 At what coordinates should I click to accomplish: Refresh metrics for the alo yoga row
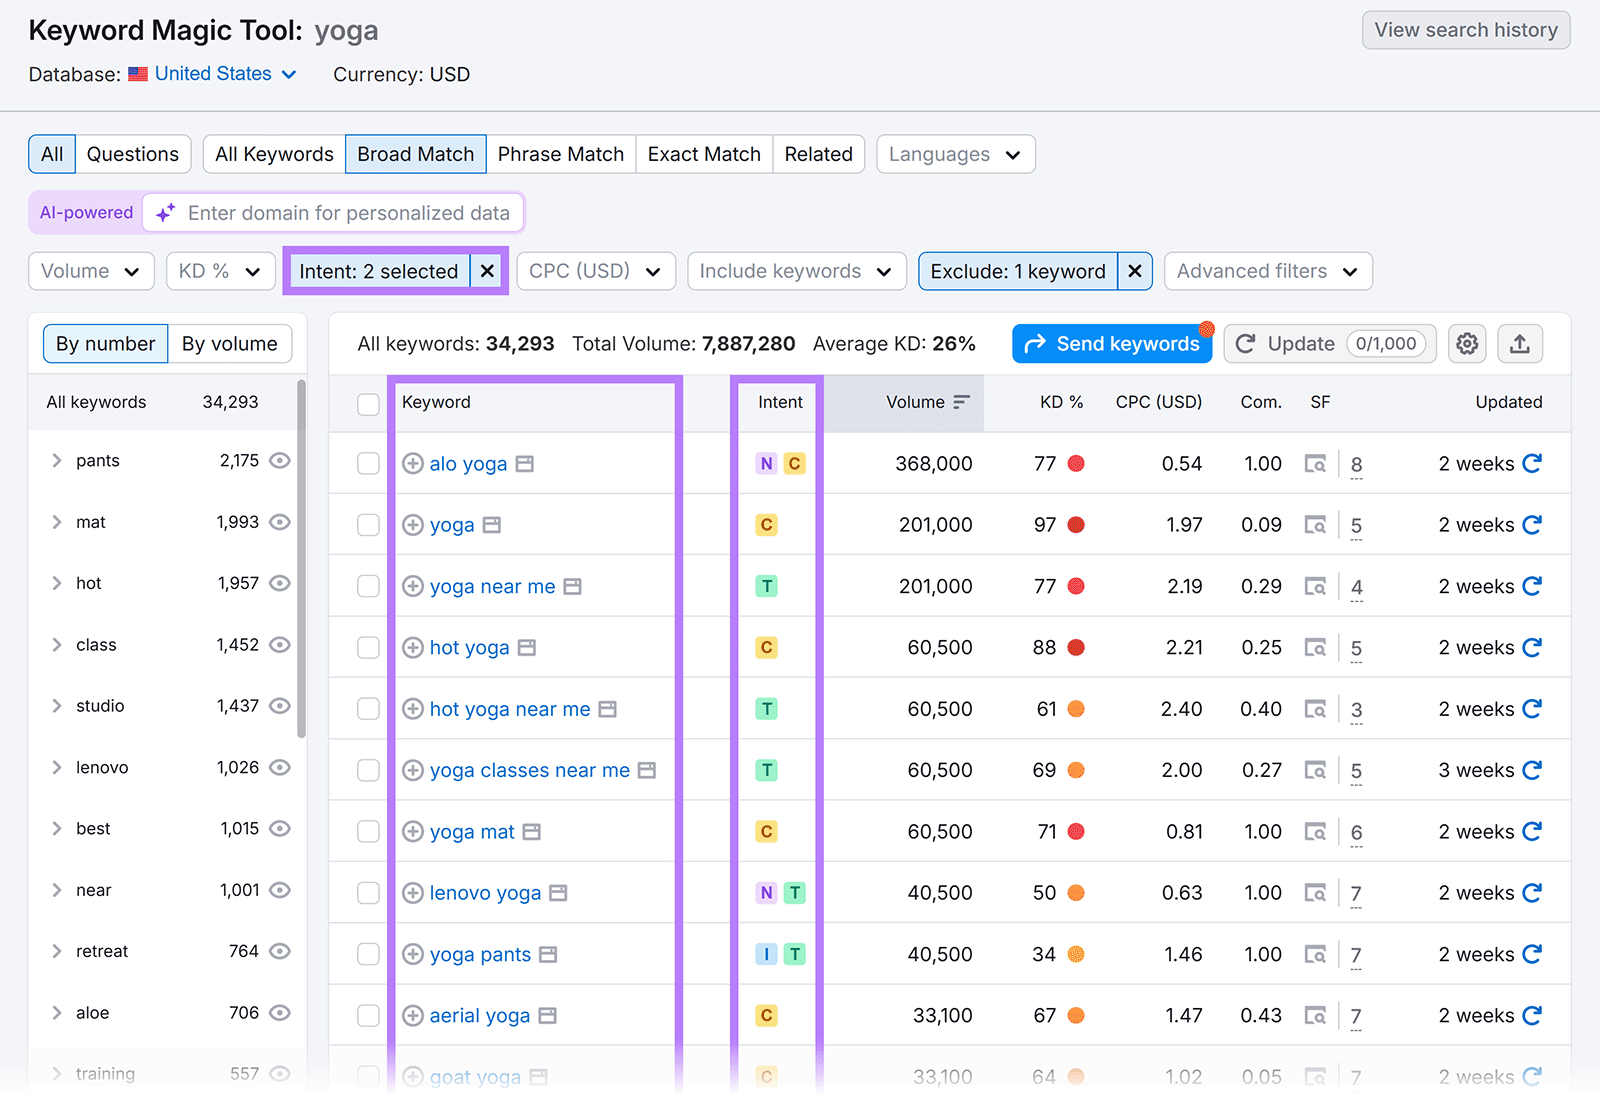1533,463
